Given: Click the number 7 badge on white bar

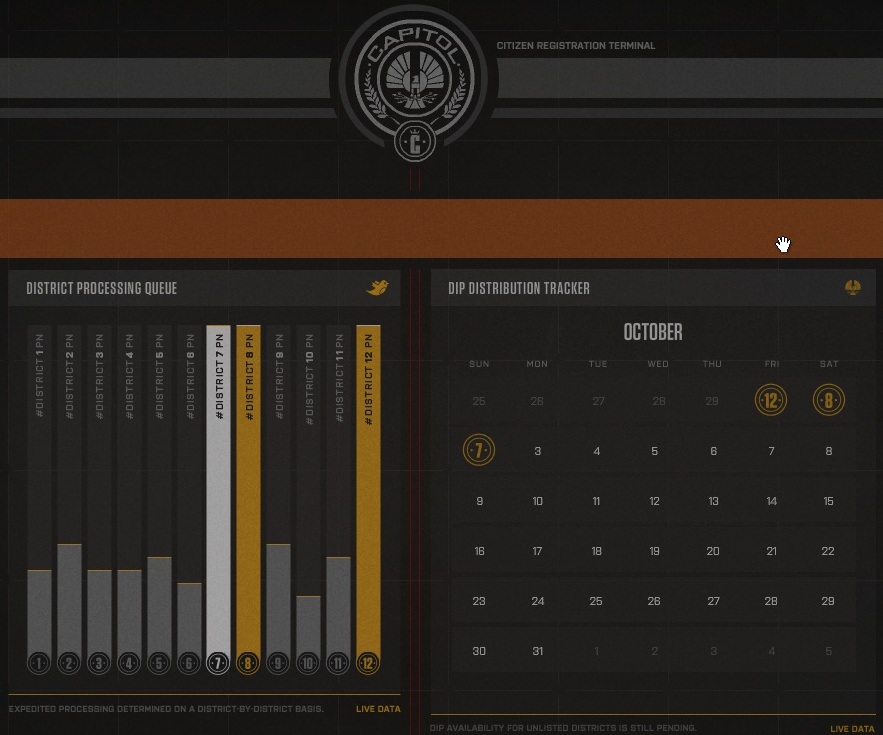Looking at the screenshot, I should [x=218, y=662].
